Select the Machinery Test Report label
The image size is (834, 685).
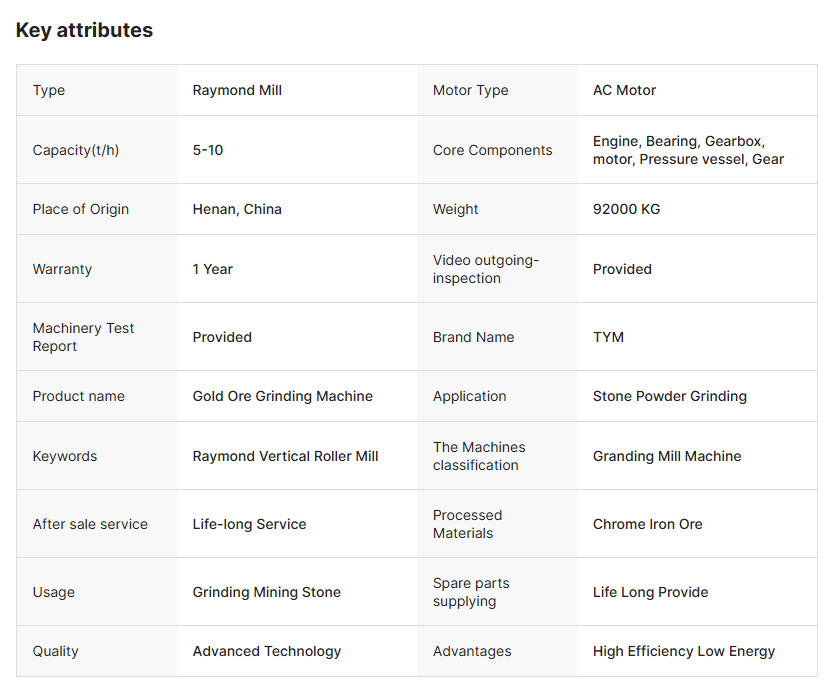pos(84,337)
